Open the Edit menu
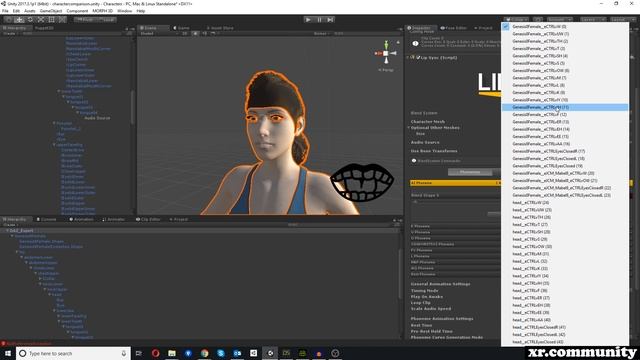This screenshot has width=640, height=360. point(16,11)
